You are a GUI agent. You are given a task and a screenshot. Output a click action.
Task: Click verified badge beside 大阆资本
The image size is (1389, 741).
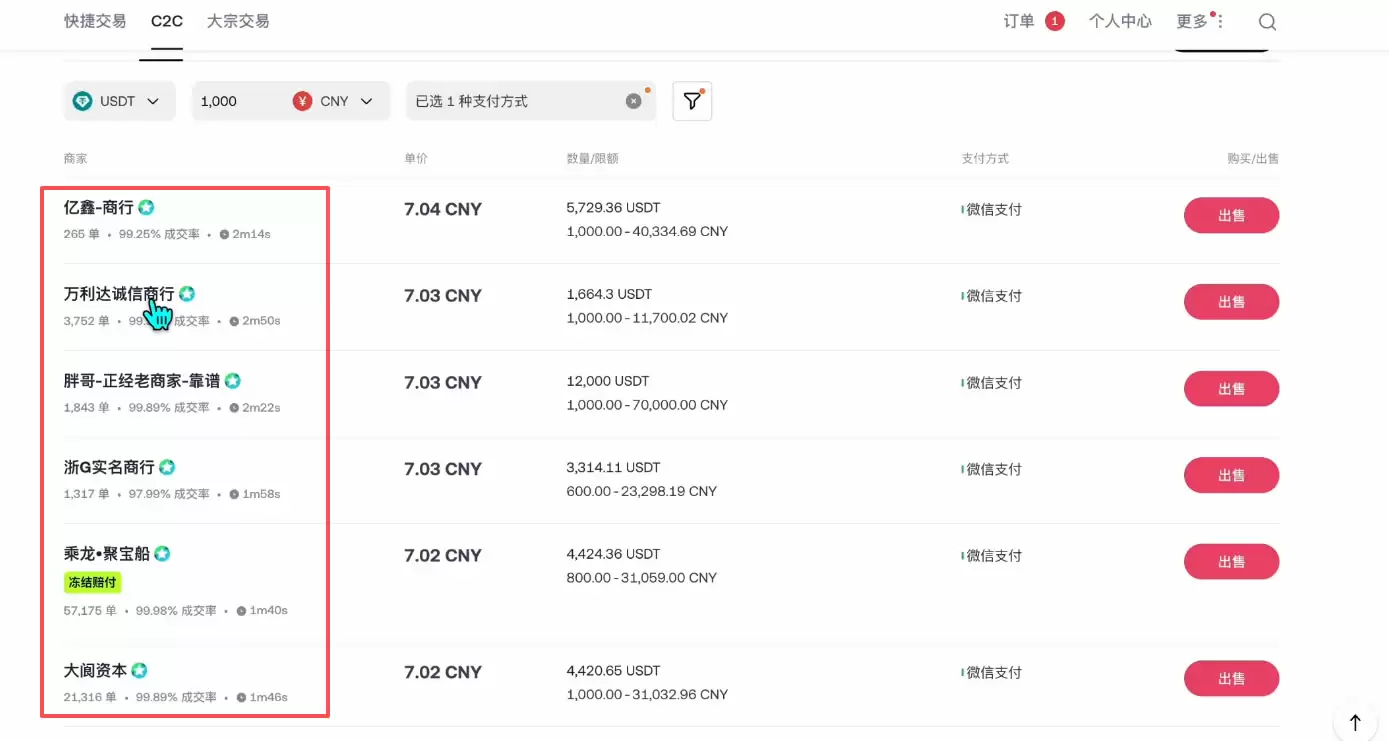pyautogui.click(x=140, y=671)
